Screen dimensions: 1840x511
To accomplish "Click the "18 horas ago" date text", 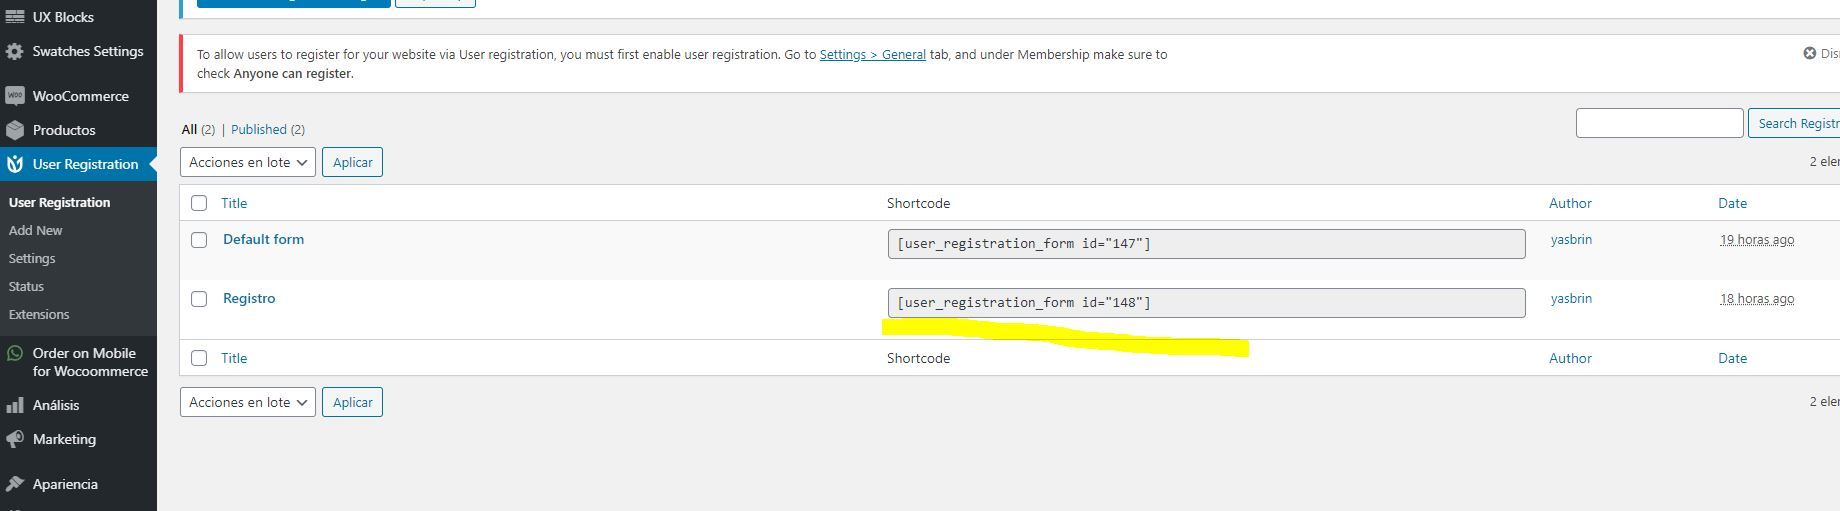I will click(1757, 299).
